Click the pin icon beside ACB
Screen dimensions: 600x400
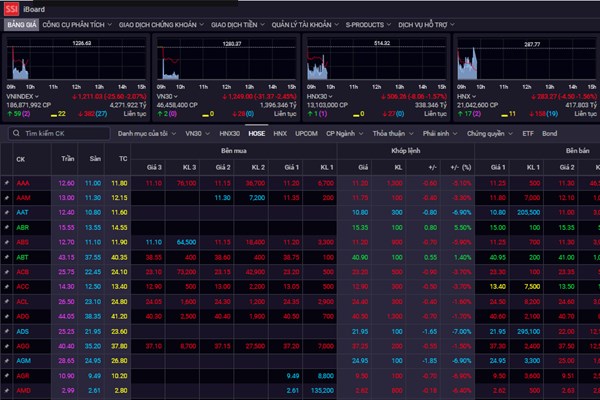6,271
